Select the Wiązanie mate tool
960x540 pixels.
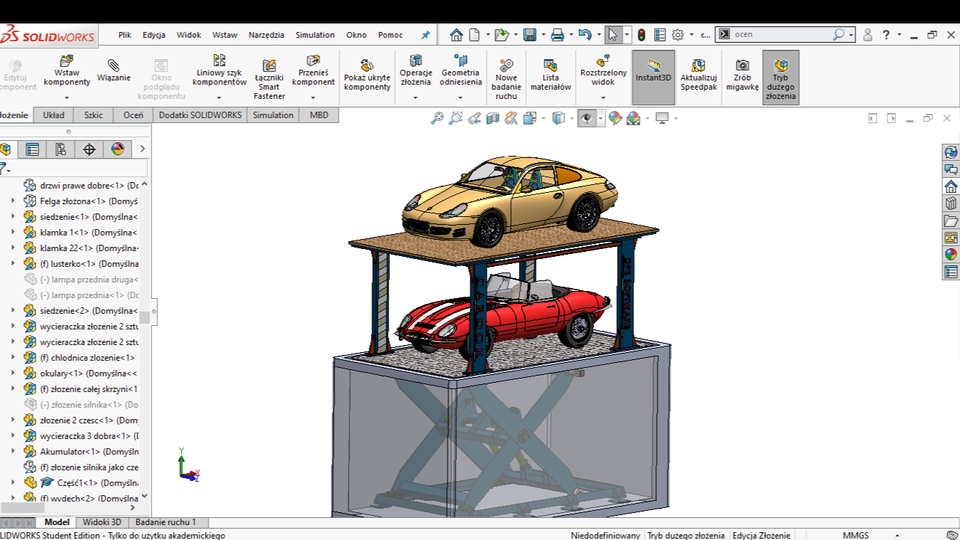click(x=113, y=70)
